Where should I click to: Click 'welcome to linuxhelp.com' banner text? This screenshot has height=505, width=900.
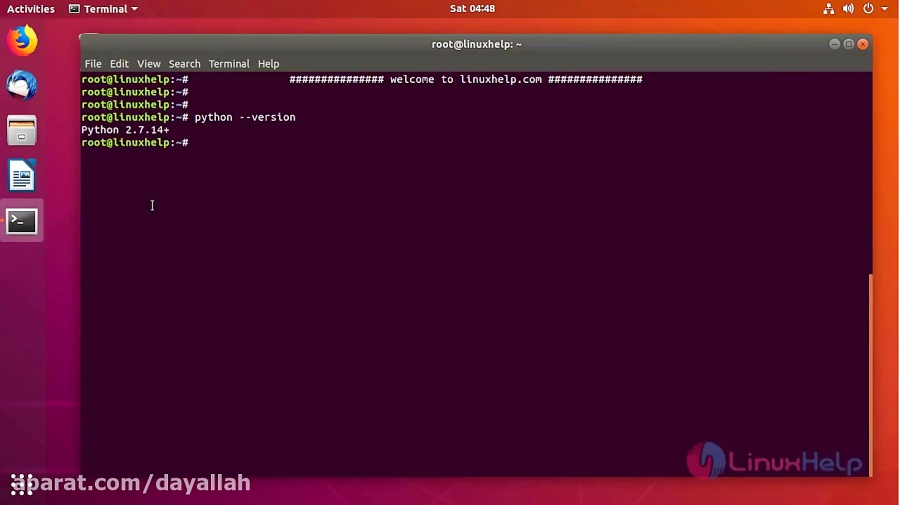[x=465, y=79]
